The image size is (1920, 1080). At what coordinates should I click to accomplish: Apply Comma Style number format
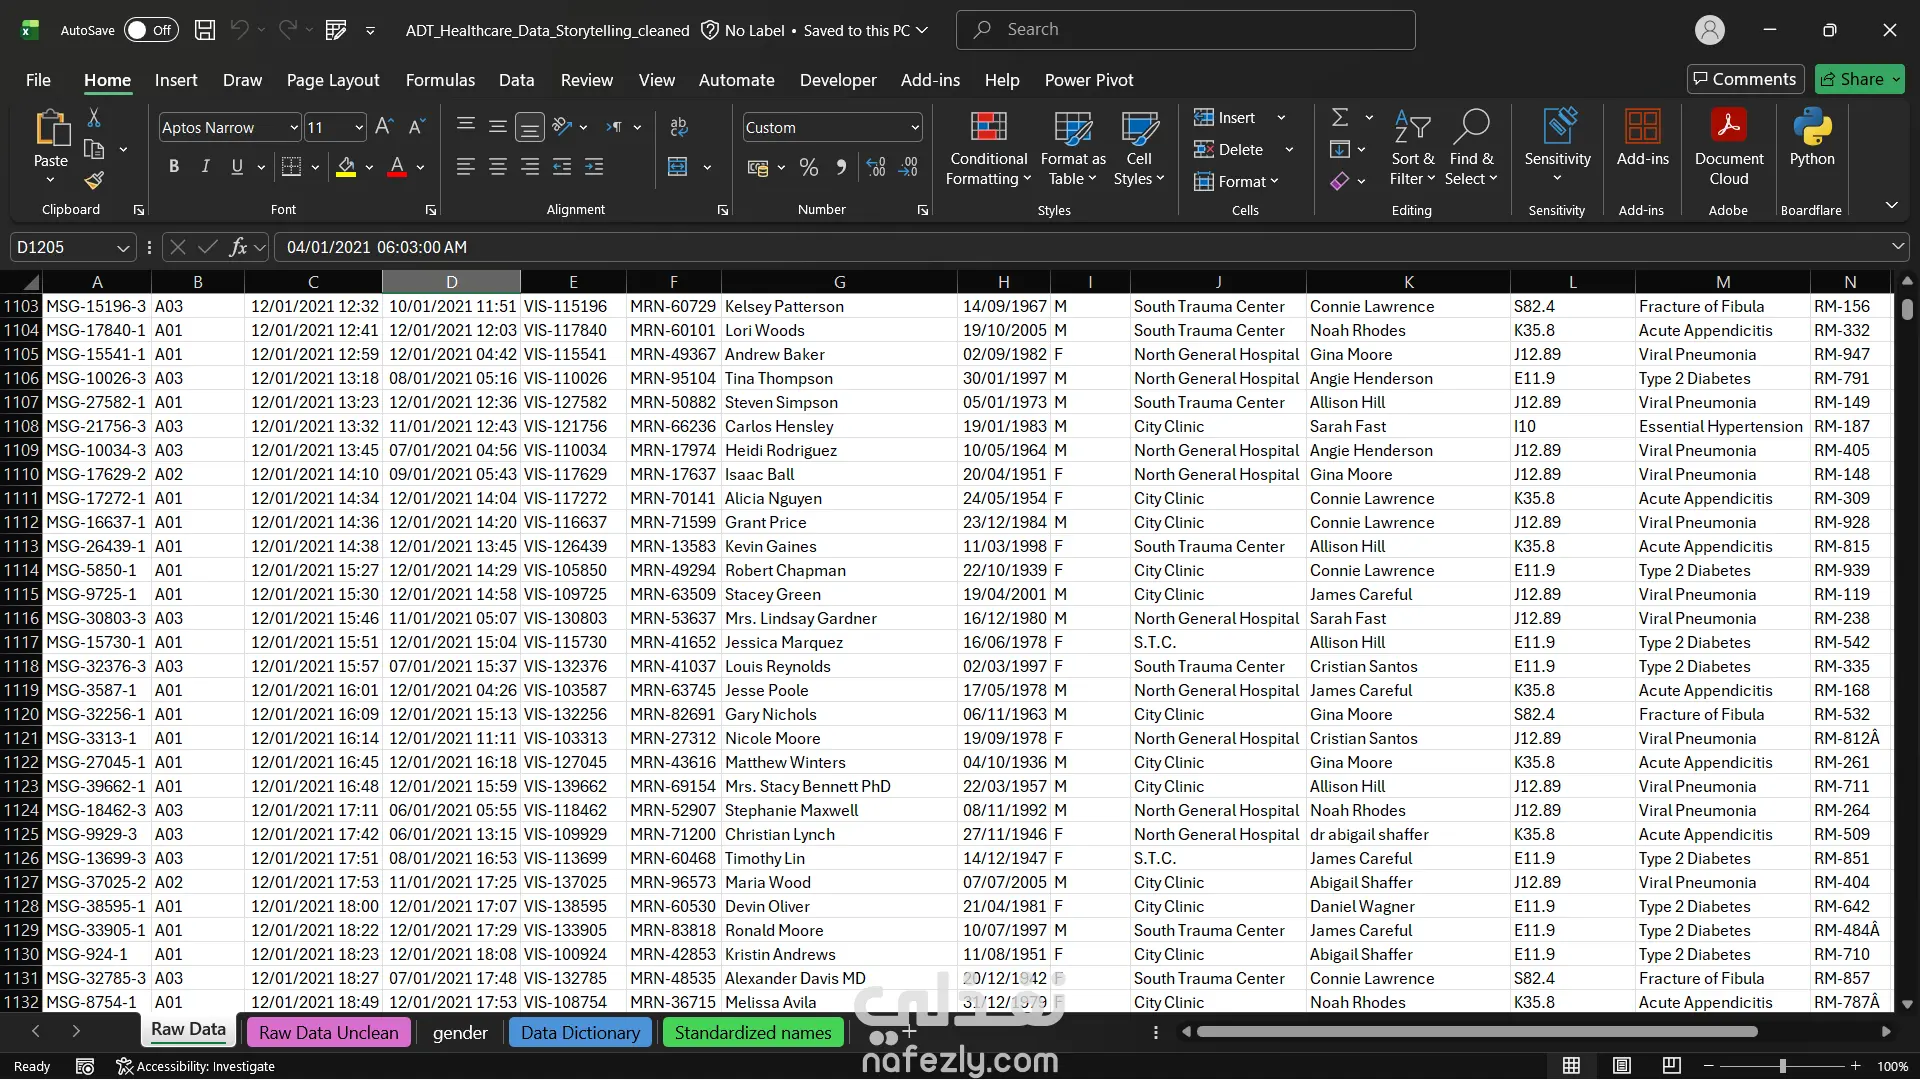pos(841,167)
